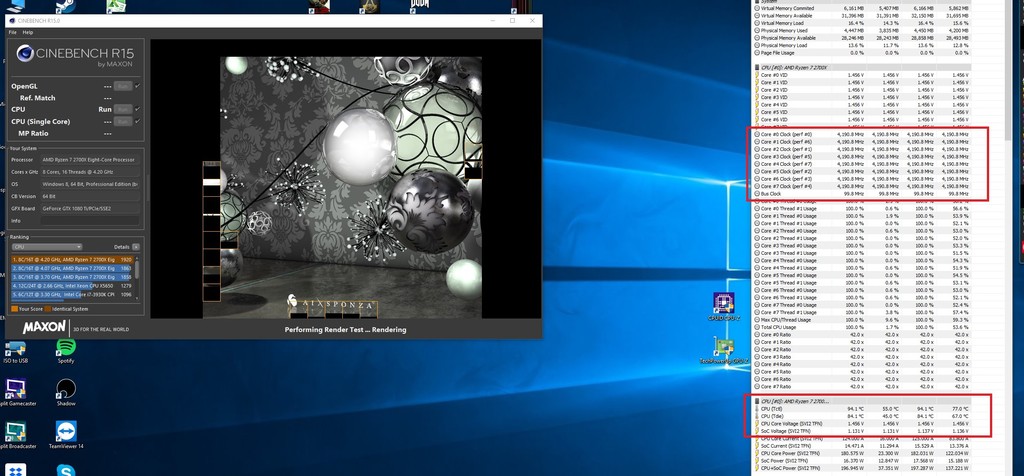Click the Identical System legend swatch

click(48, 309)
